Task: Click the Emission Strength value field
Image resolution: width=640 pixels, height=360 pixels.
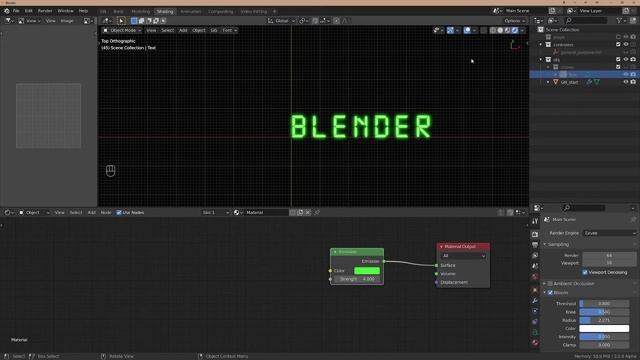Action: point(357,279)
